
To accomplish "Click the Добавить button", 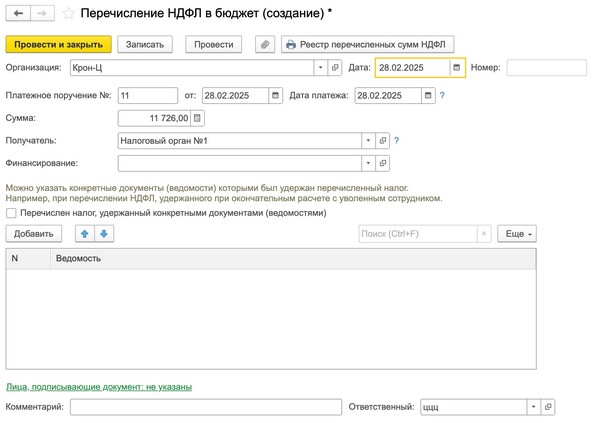I will (x=34, y=233).
